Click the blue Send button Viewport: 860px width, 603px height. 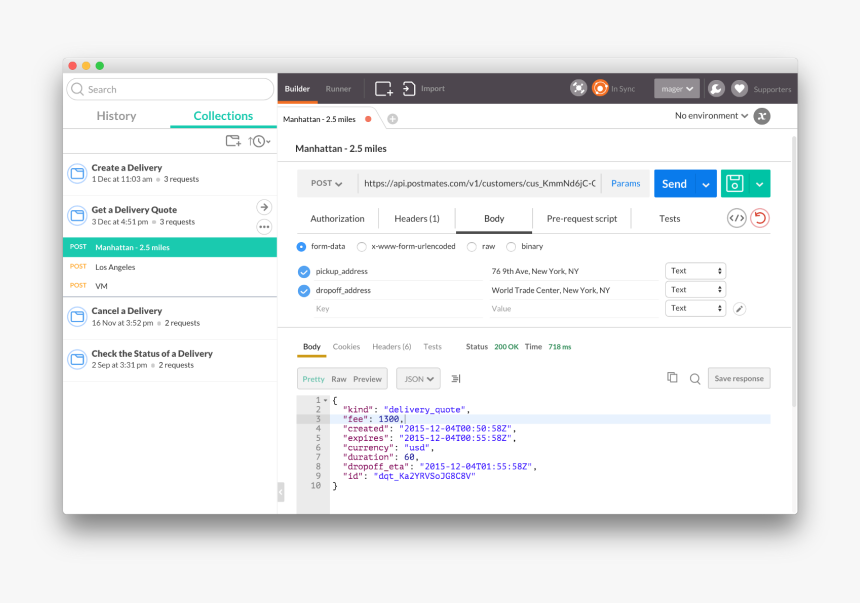(674, 183)
